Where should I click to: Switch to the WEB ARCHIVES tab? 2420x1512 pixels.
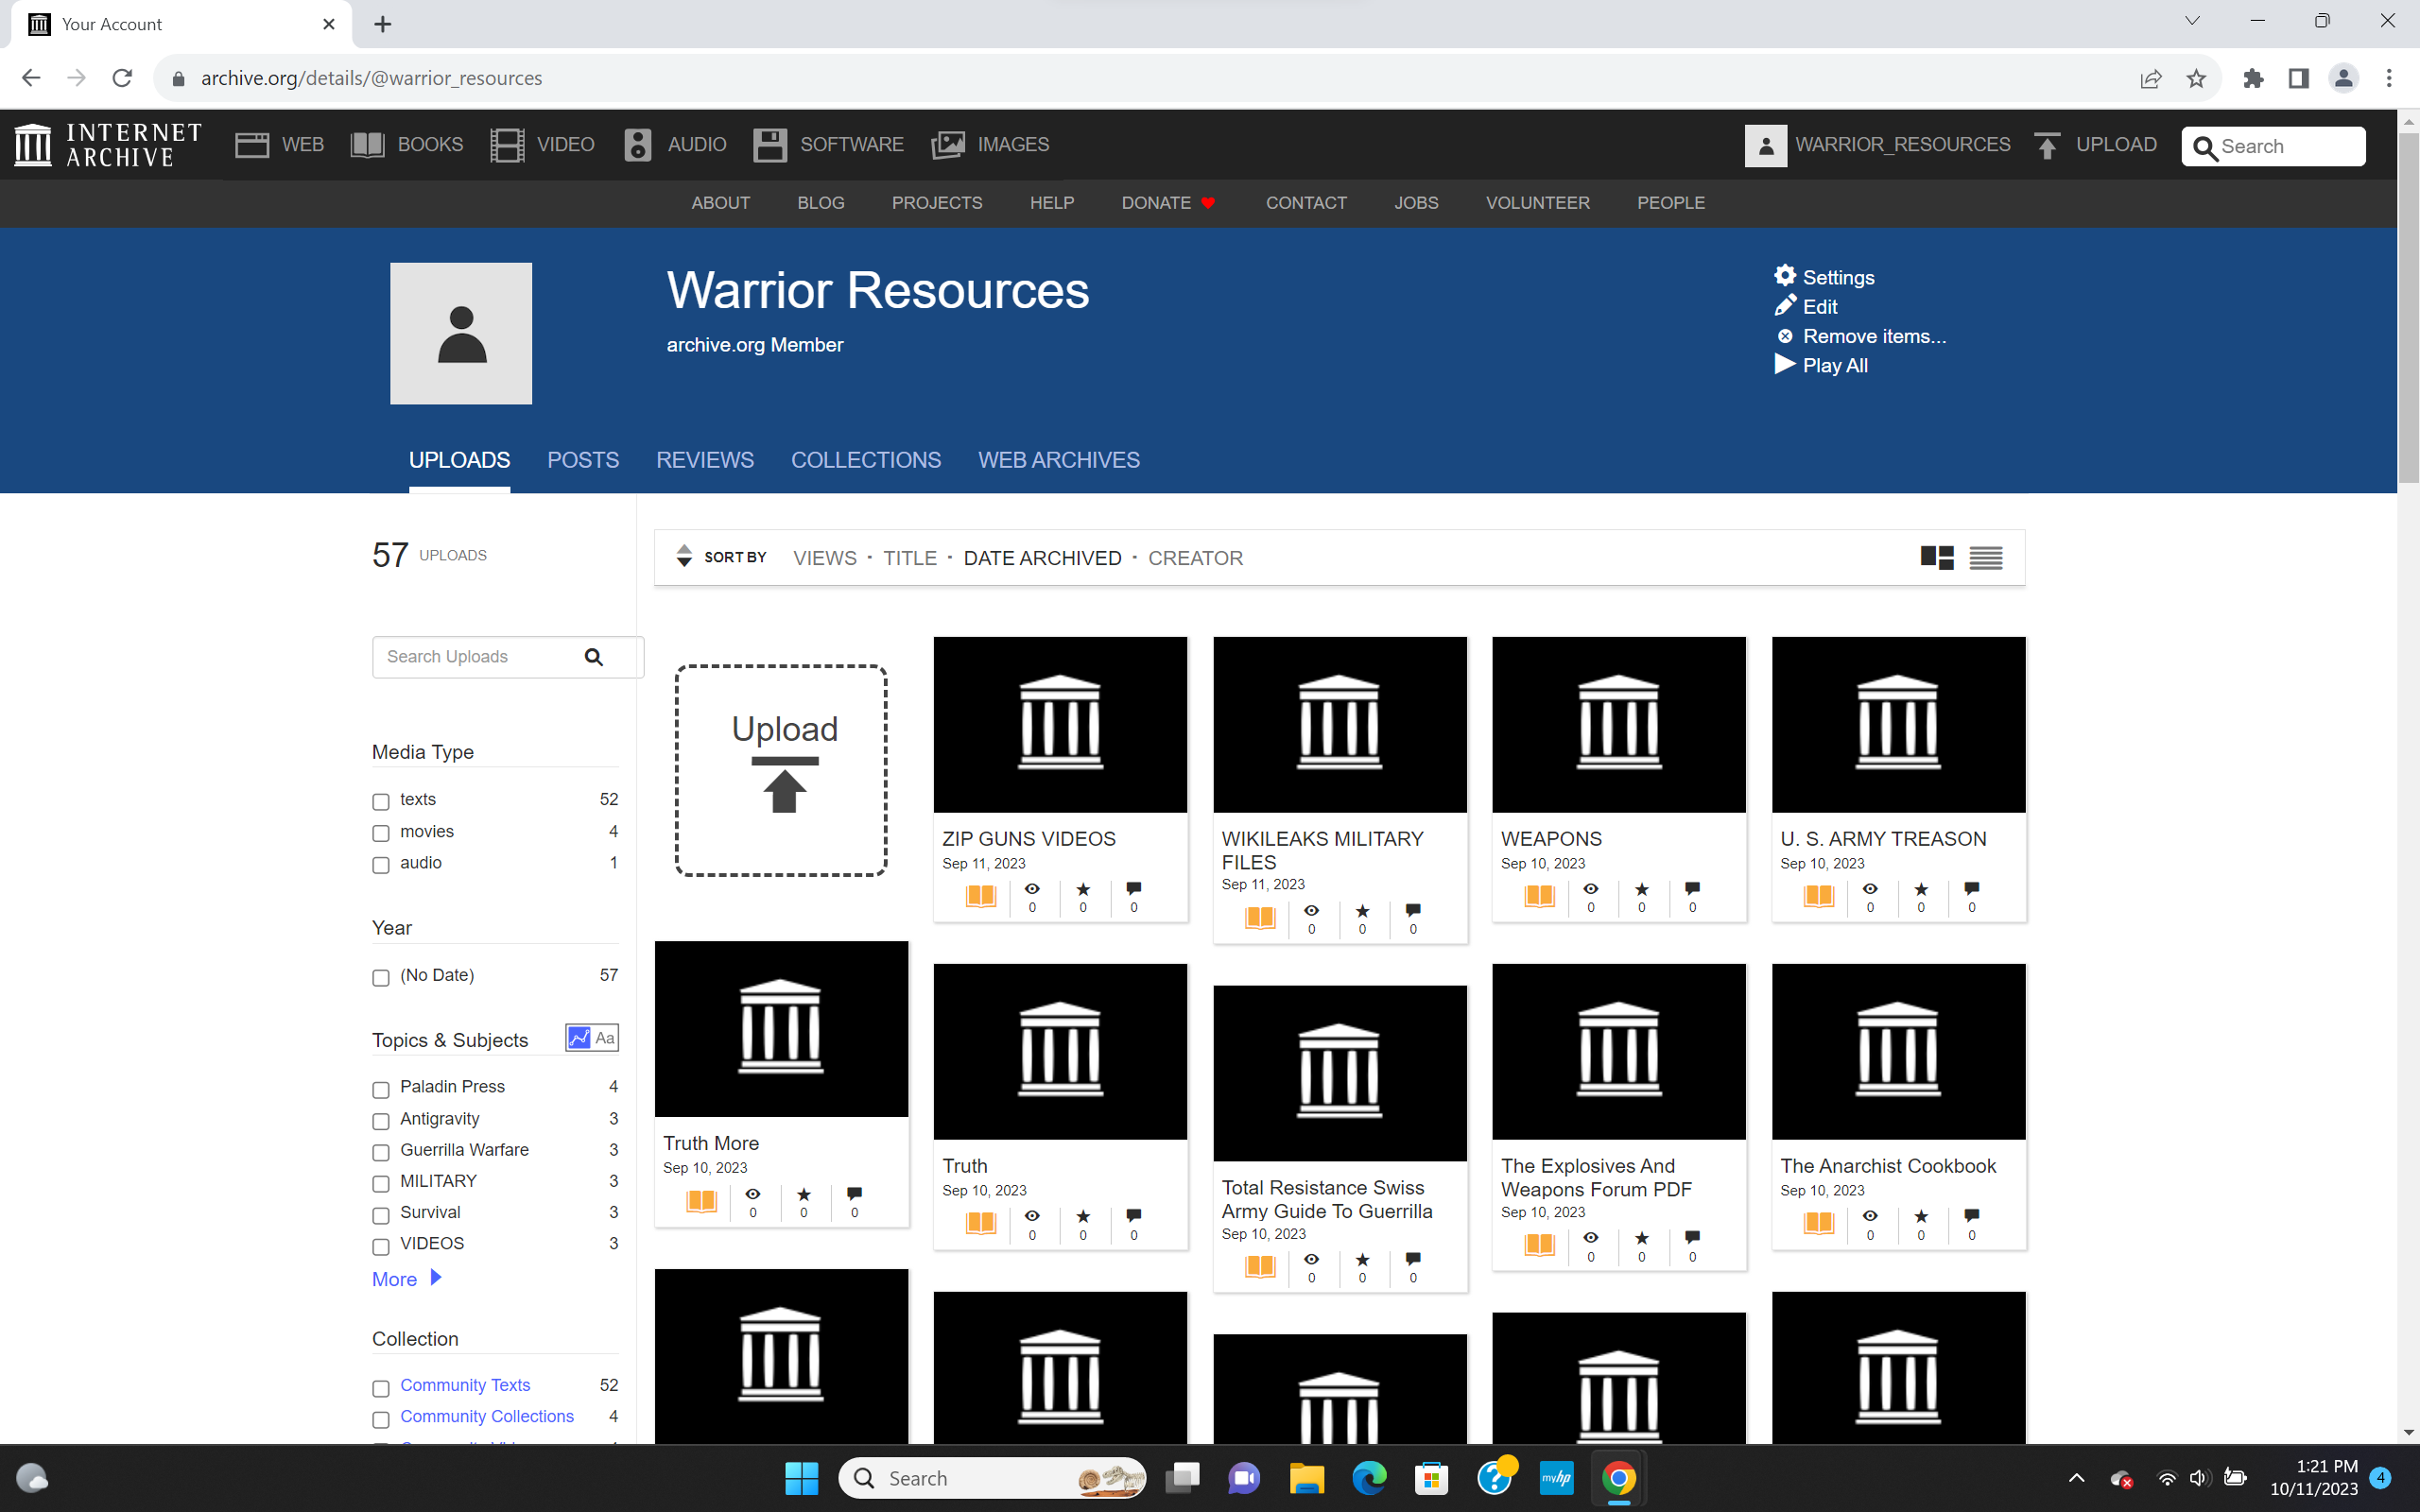pos(1059,460)
